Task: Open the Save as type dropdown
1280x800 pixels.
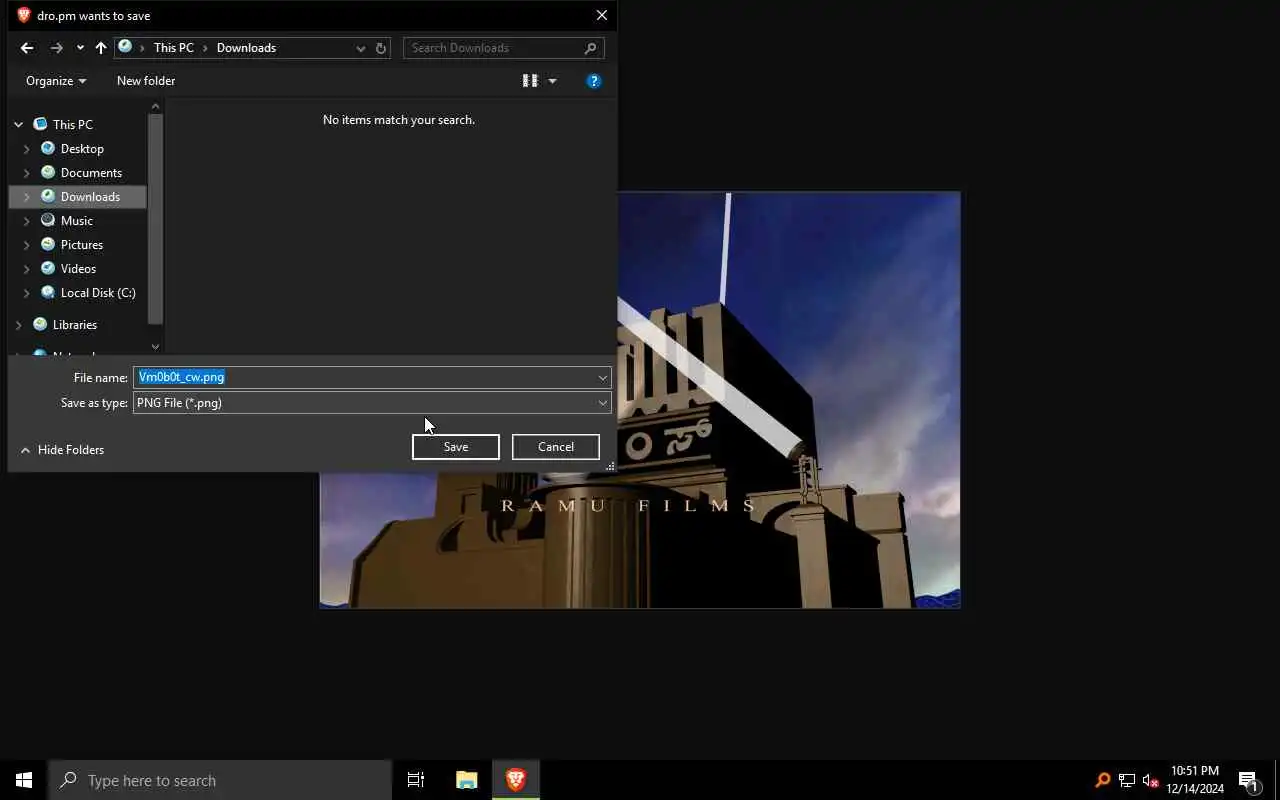Action: 372,403
